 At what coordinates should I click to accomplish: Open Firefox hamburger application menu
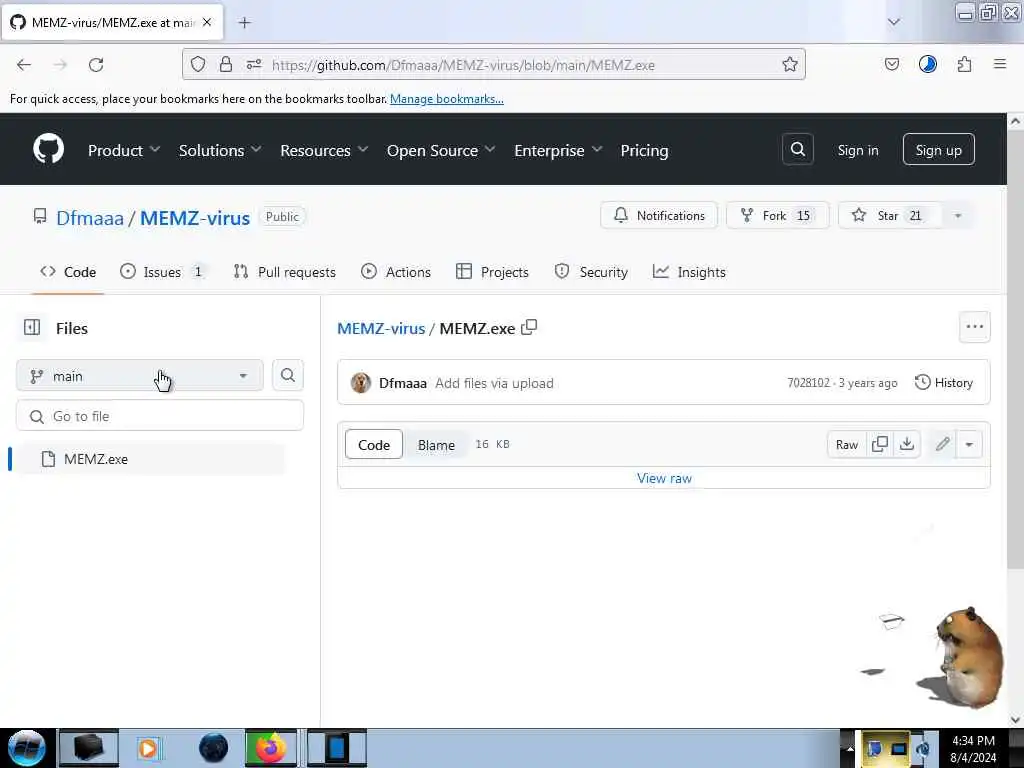pyautogui.click(x=1000, y=64)
